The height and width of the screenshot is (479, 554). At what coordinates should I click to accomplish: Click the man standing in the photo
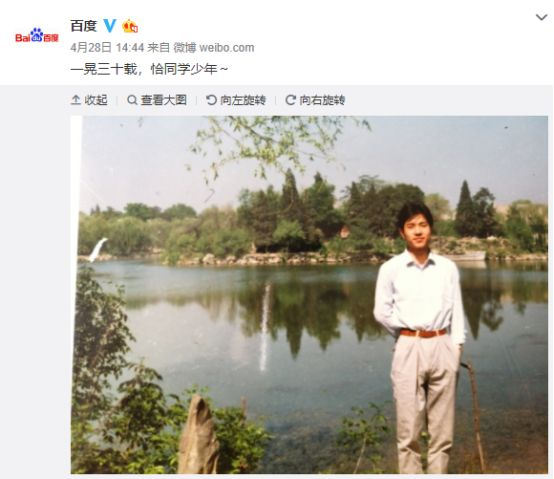click(x=419, y=337)
